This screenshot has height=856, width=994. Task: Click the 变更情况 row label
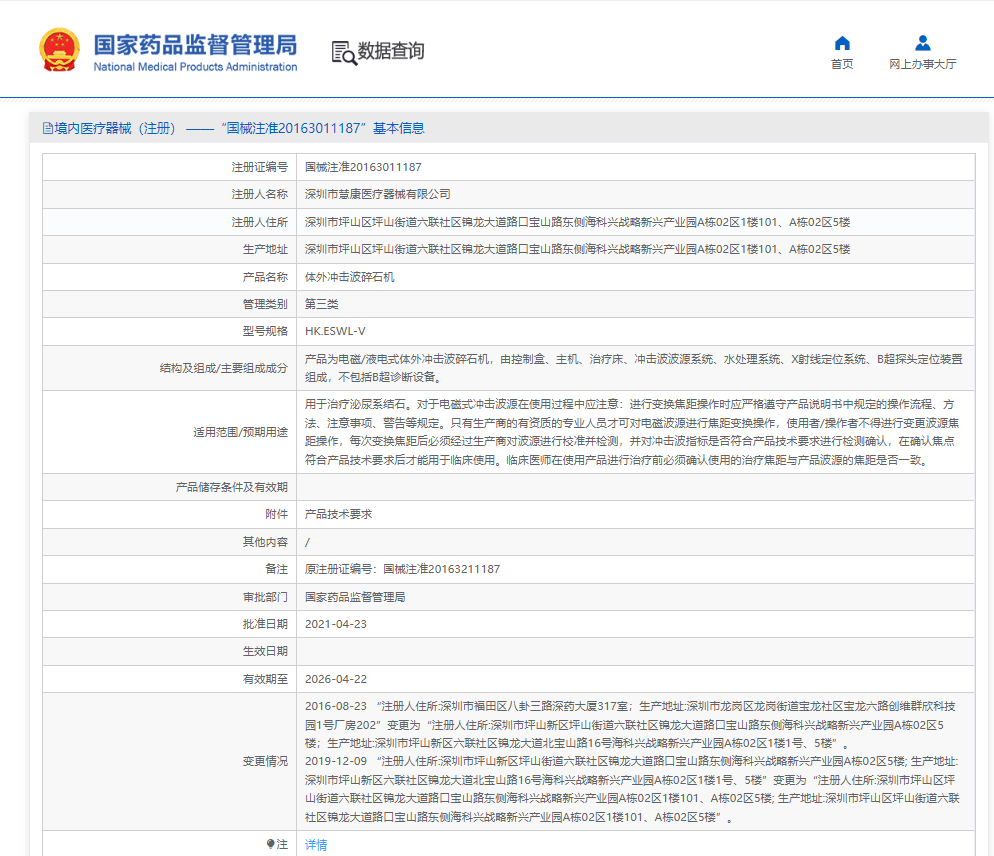[265, 761]
